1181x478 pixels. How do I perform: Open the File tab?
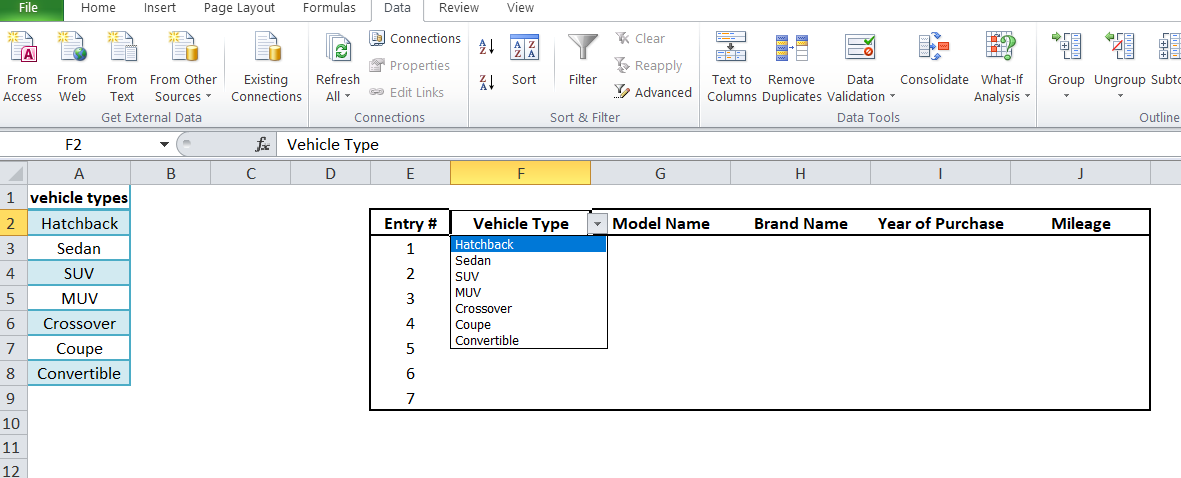tap(29, 8)
